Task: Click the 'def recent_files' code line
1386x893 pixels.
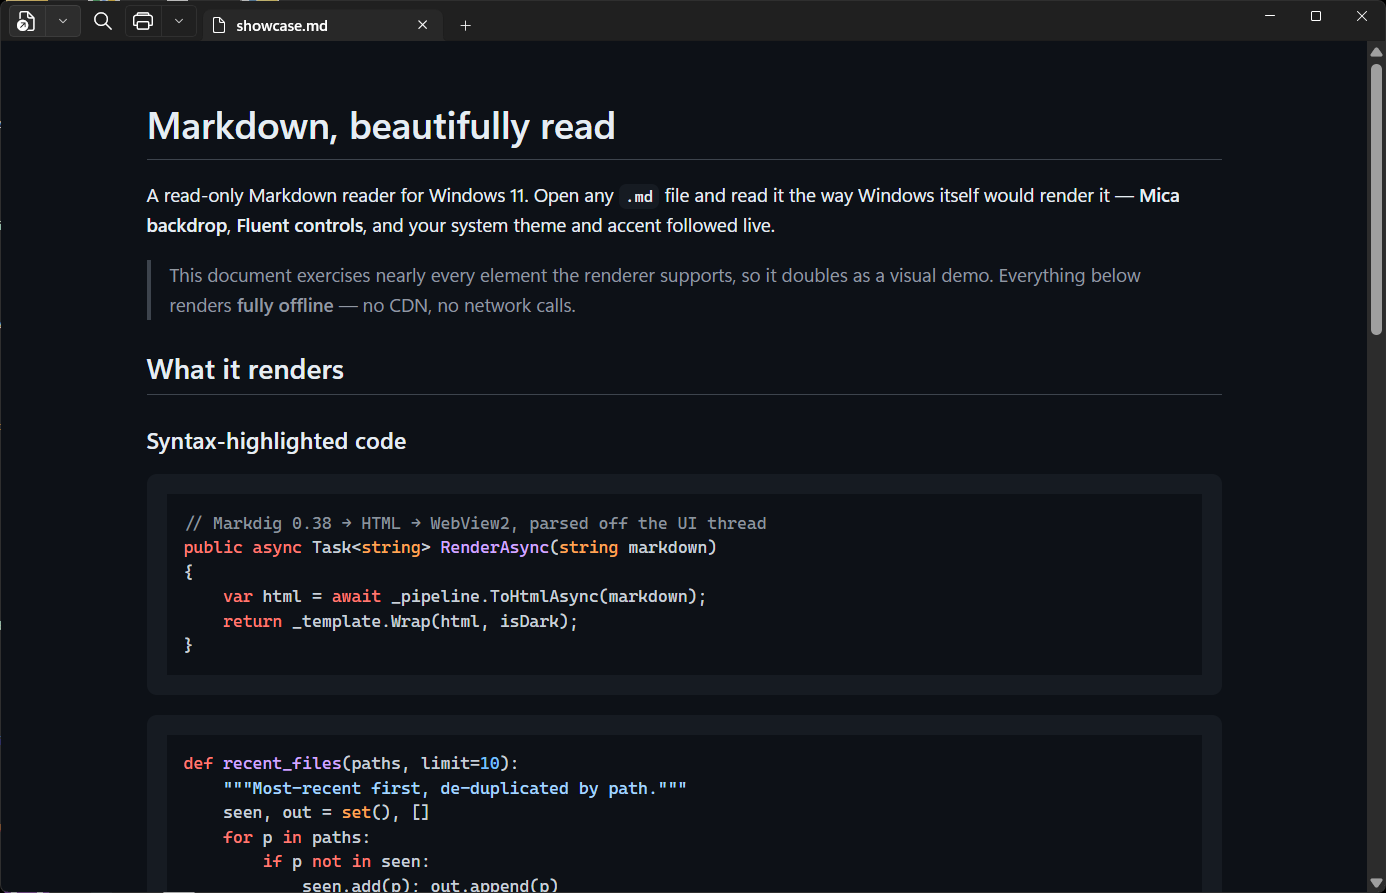Action: [x=351, y=763]
